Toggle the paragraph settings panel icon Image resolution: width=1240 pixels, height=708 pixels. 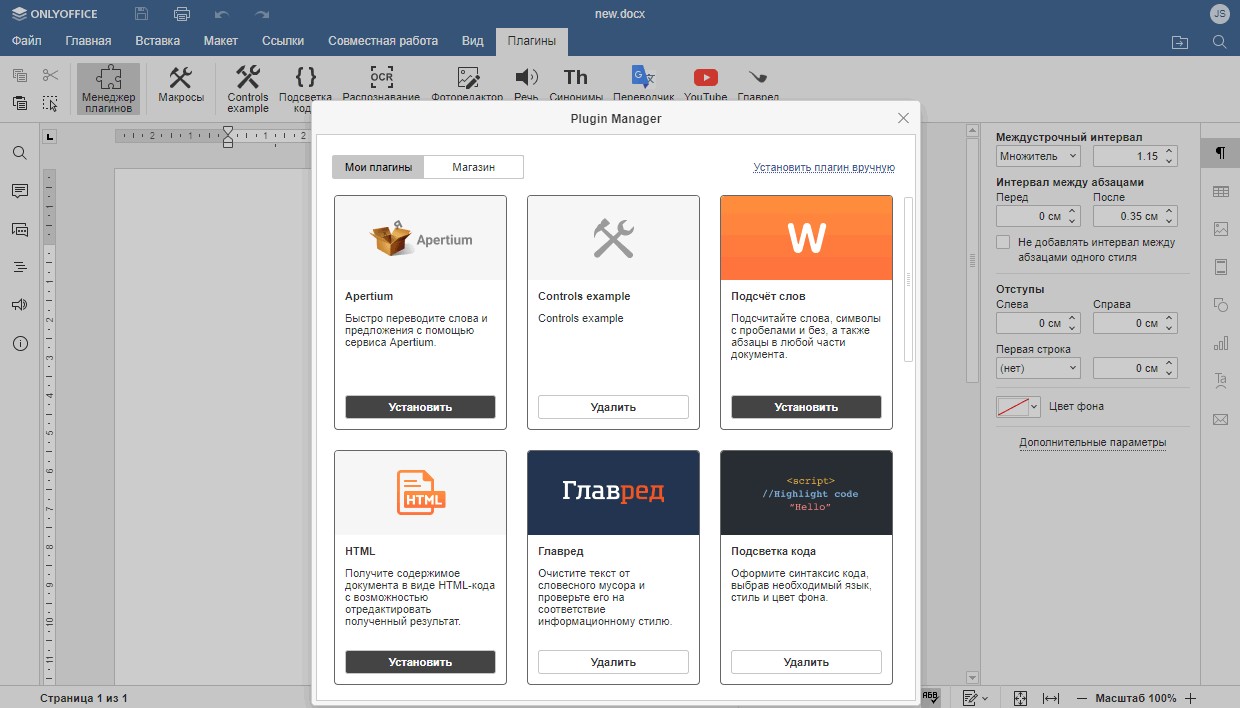[x=1220, y=153]
